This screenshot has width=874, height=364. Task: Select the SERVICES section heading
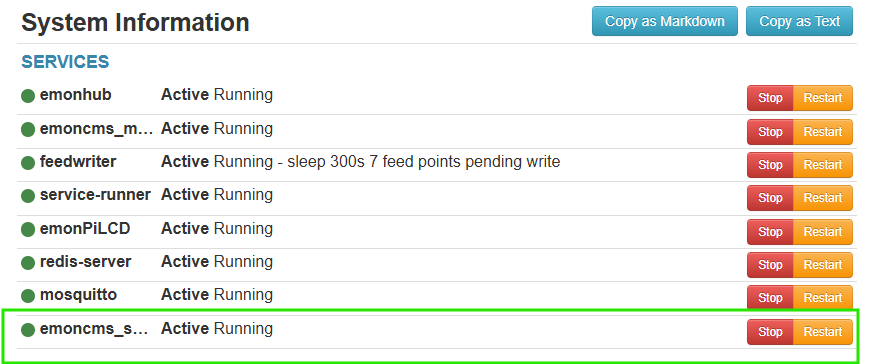tap(65, 62)
